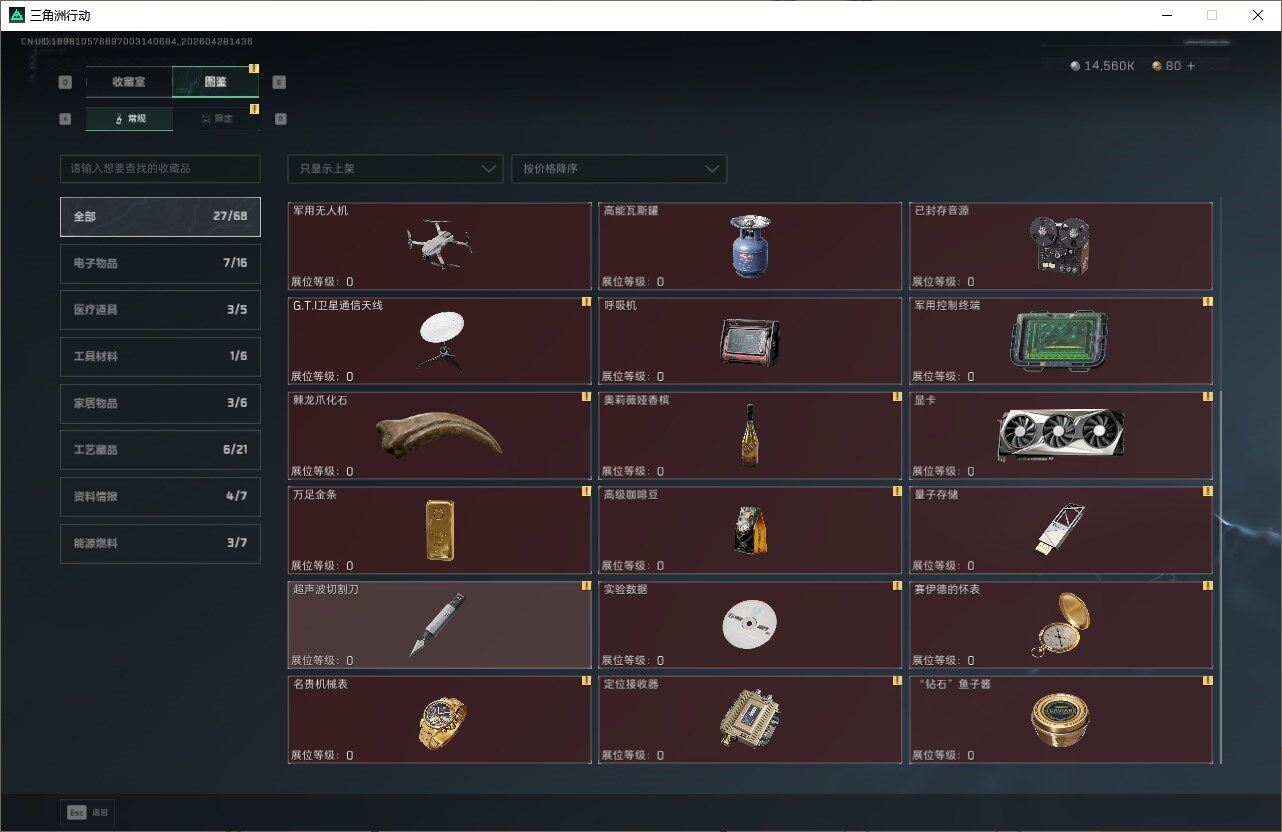
Task: Select the 呼吸机 ventilator item icon
Action: pos(749,341)
